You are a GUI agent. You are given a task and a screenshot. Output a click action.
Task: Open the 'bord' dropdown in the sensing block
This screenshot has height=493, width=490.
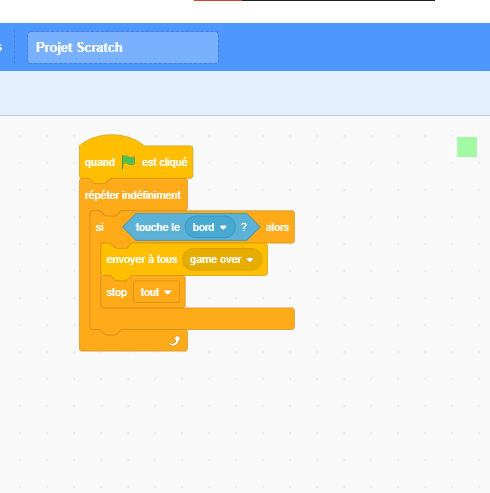tap(210, 227)
